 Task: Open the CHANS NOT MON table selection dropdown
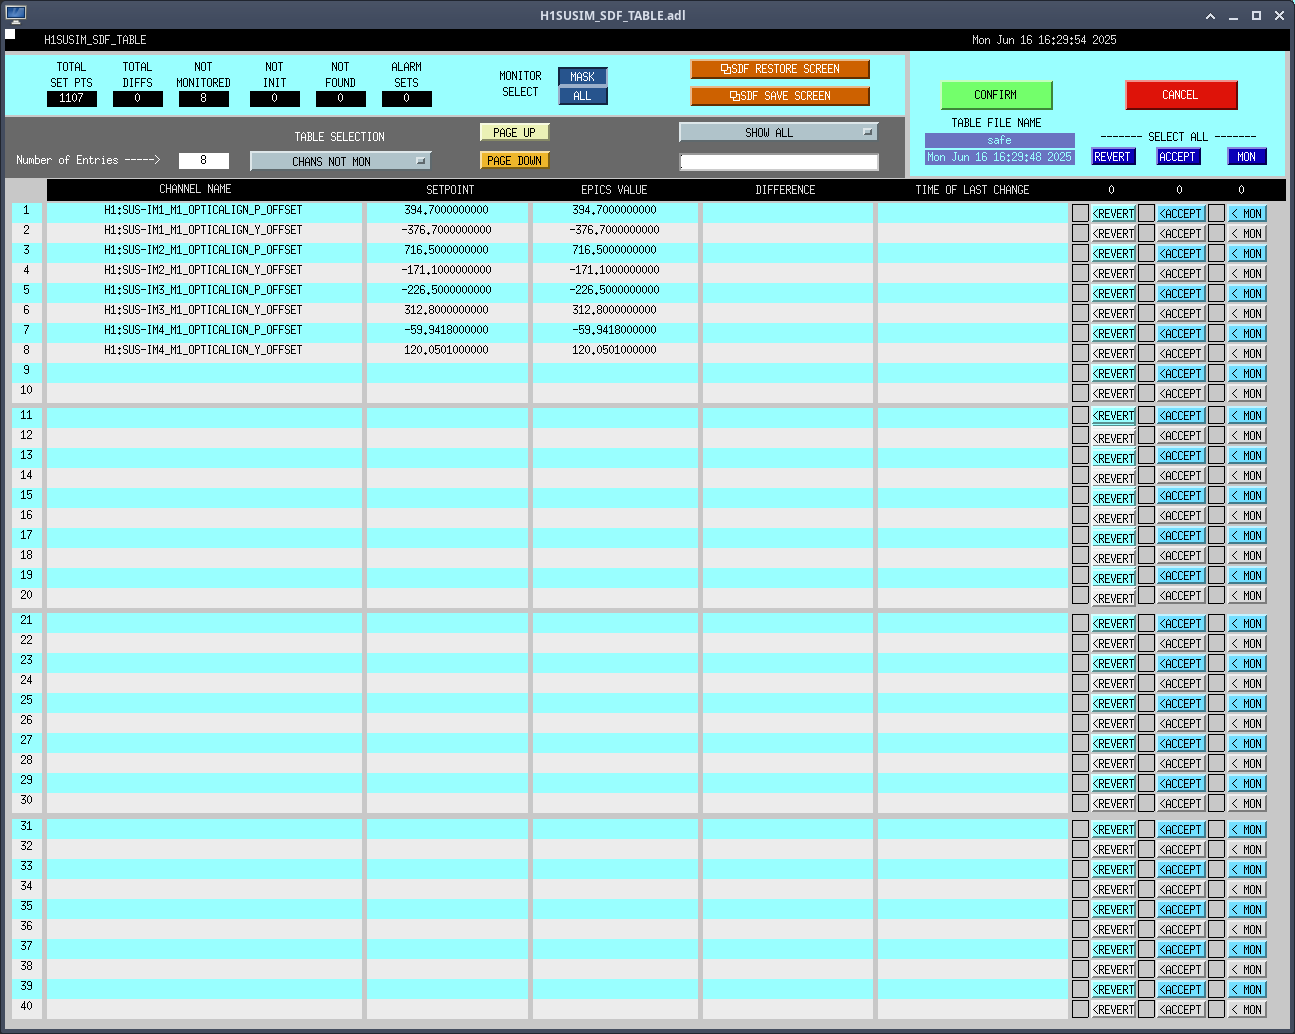click(340, 161)
